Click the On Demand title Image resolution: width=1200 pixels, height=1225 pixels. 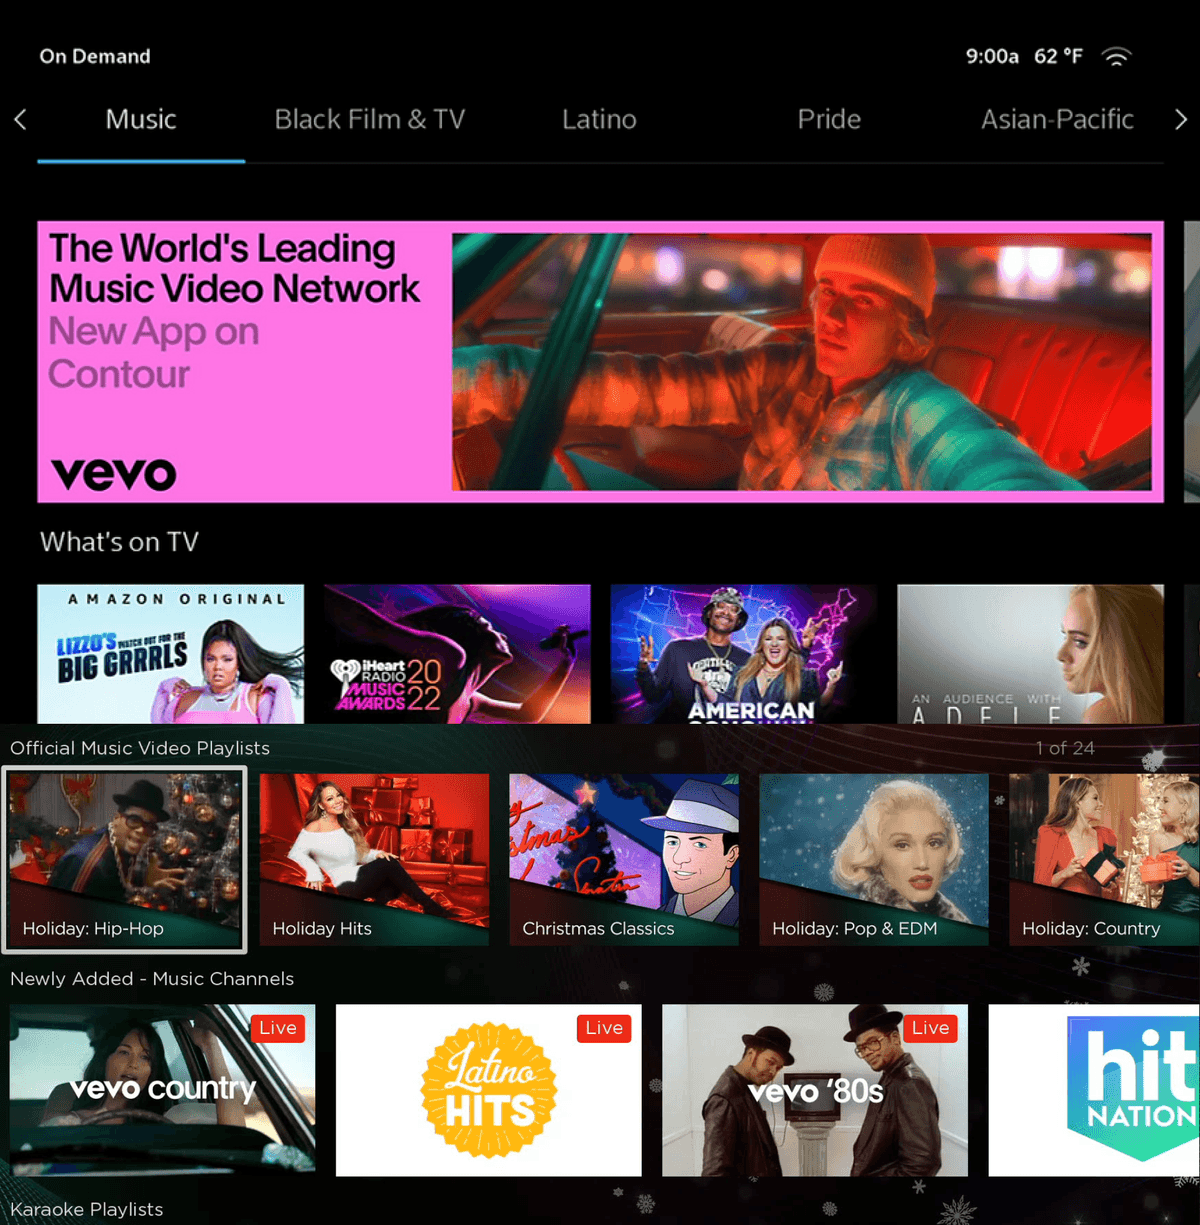[x=95, y=57]
